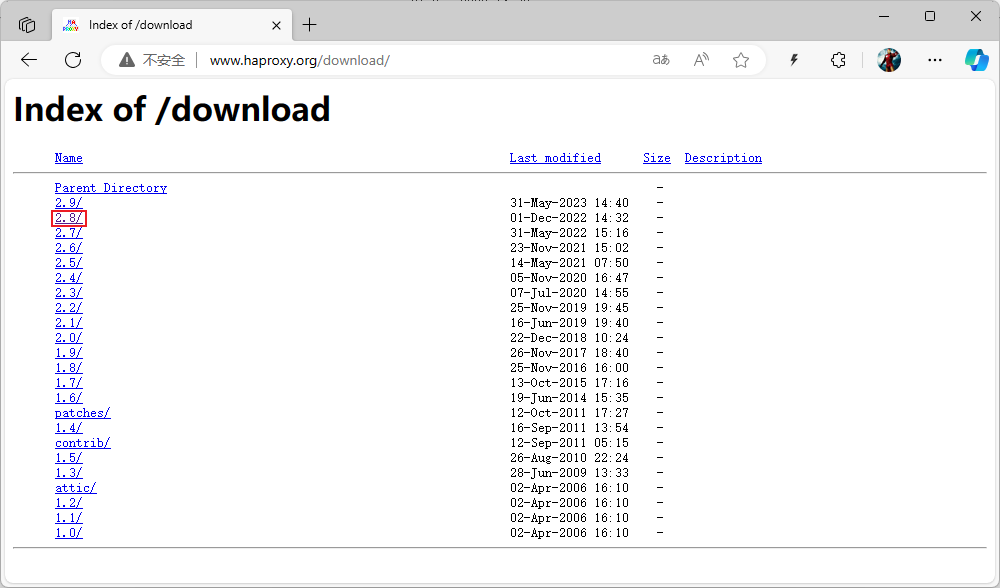Open the Extensions puzzle icon
This screenshot has height=588, width=1000.
point(838,60)
